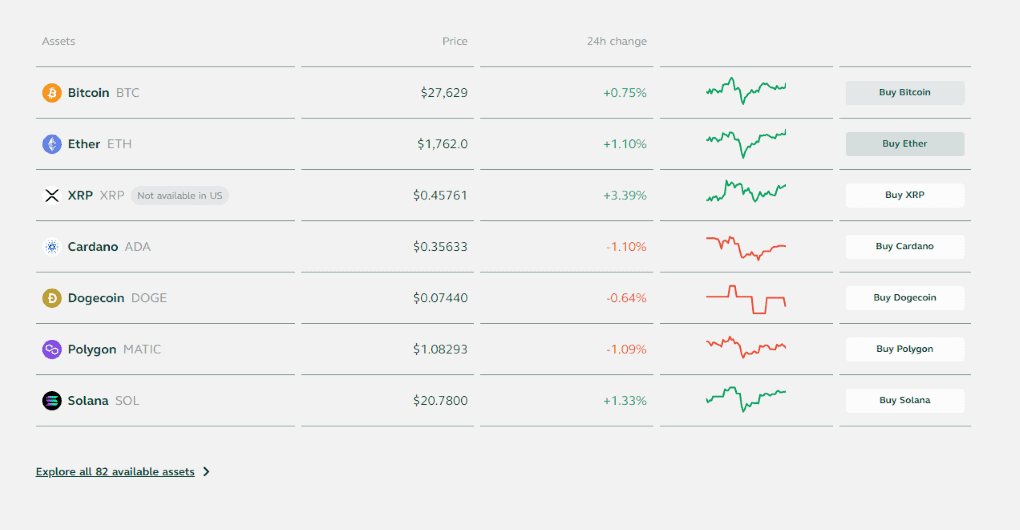
Task: Click the Price column header
Action: point(455,41)
